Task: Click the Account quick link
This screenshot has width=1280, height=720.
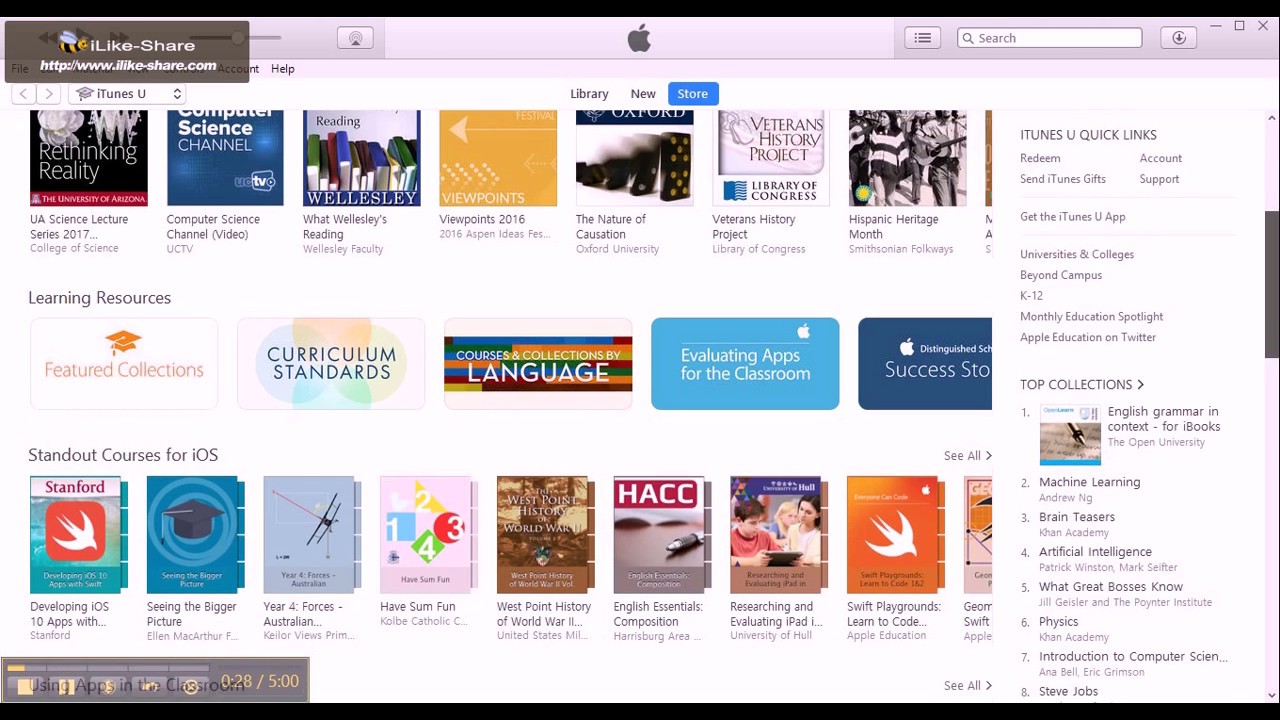Action: (1160, 158)
